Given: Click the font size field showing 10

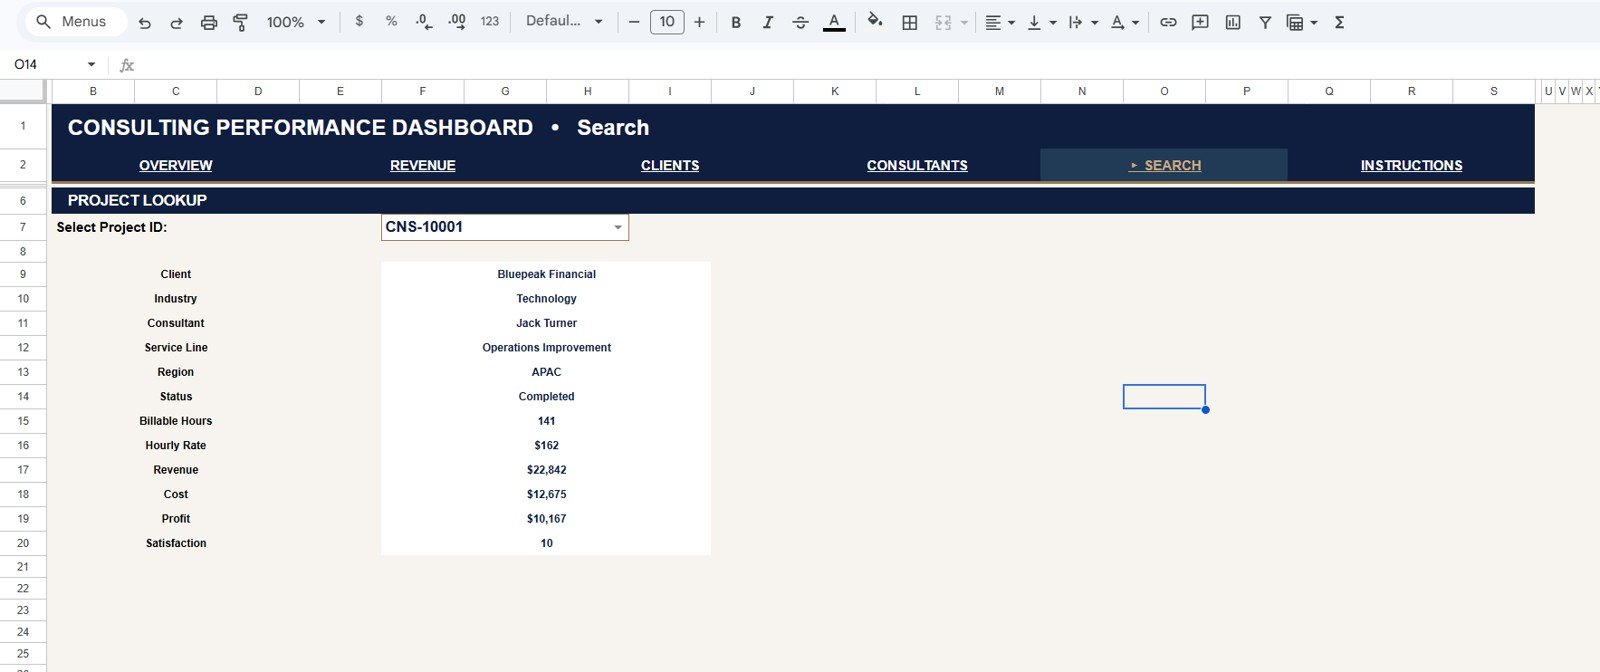Looking at the screenshot, I should click(667, 22).
